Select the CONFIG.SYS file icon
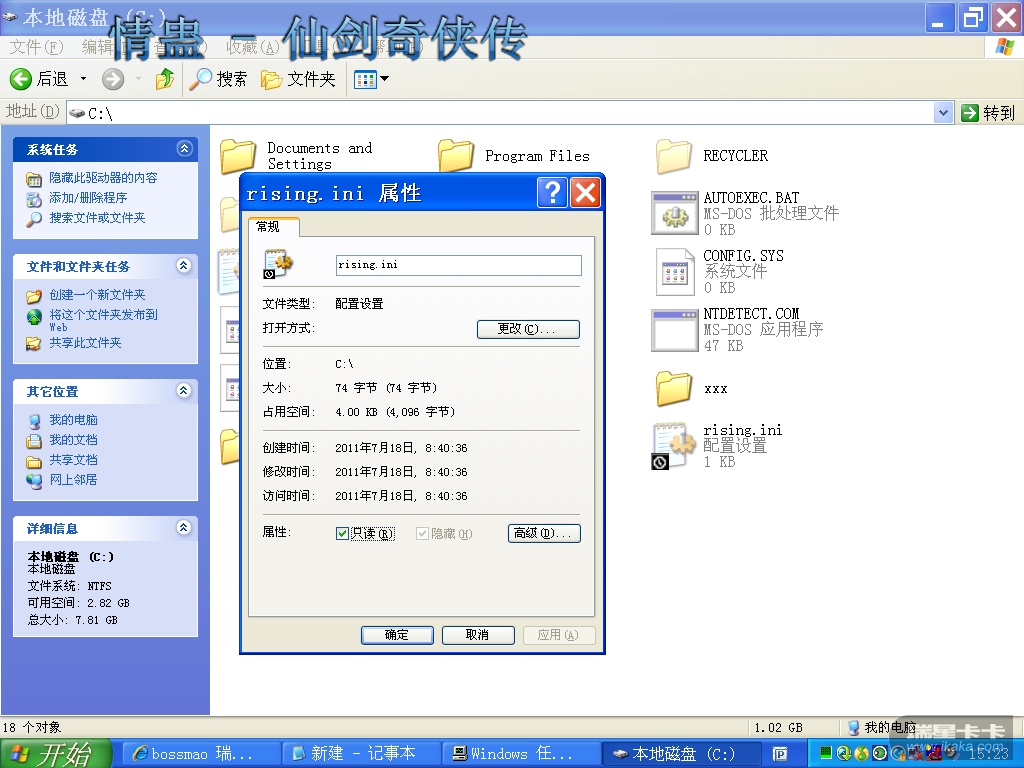Viewport: 1024px width, 768px height. 675,272
